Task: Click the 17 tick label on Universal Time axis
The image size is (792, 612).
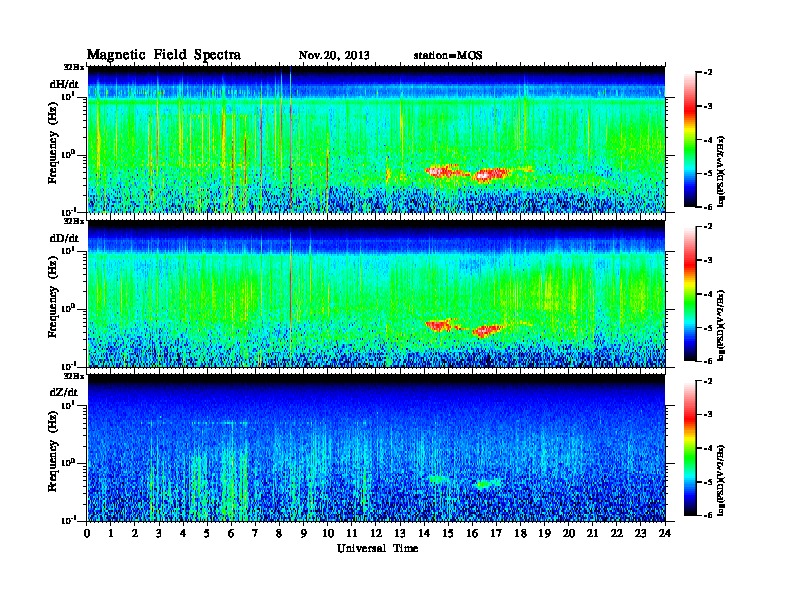Action: [x=496, y=534]
